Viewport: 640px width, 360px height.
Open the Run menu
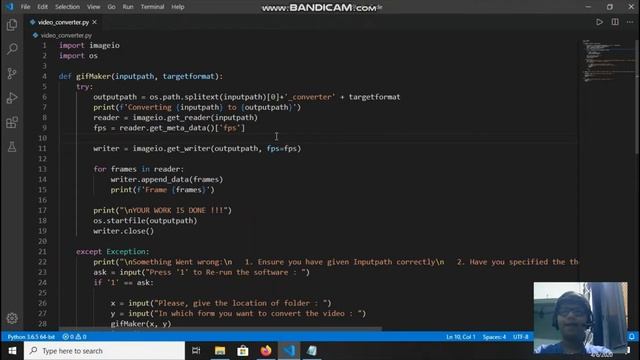(128, 7)
